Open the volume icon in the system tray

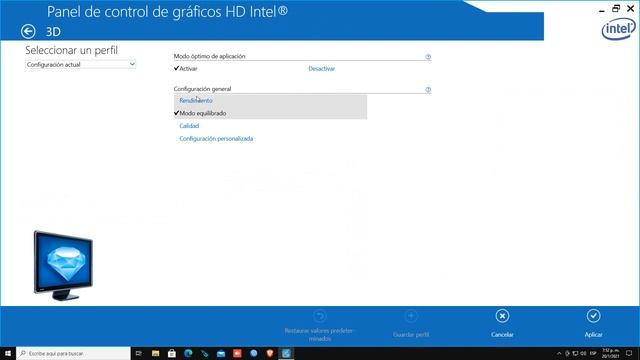coord(583,353)
